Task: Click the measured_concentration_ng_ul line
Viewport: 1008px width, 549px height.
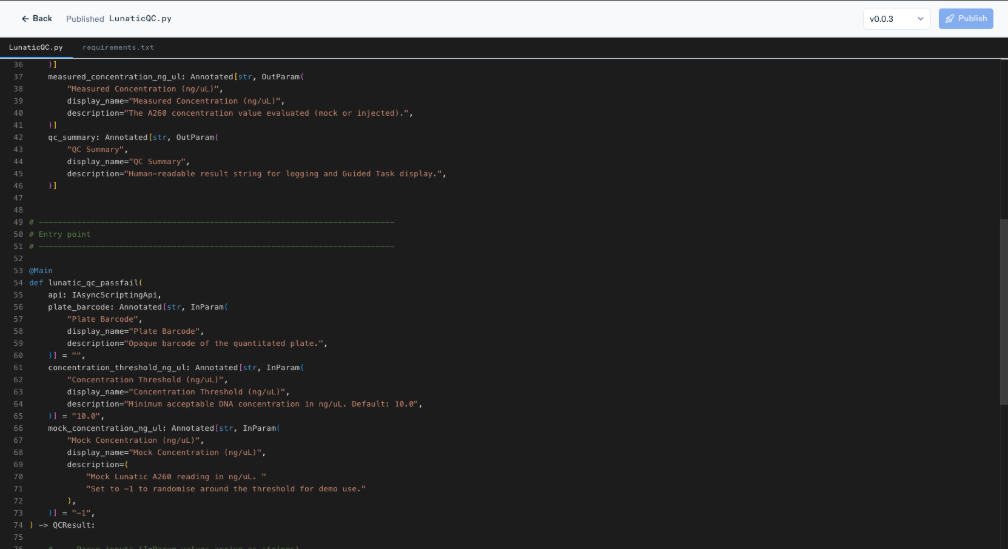Action: tap(176, 76)
